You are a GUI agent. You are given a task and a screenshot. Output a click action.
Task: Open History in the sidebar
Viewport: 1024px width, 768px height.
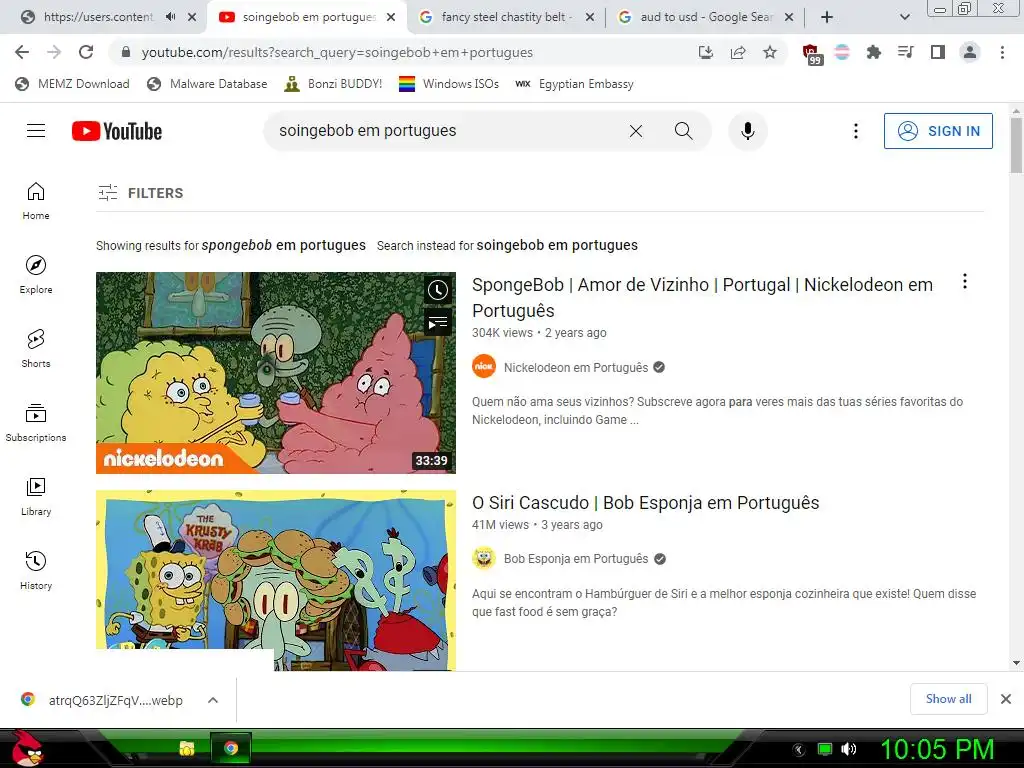[x=36, y=571]
